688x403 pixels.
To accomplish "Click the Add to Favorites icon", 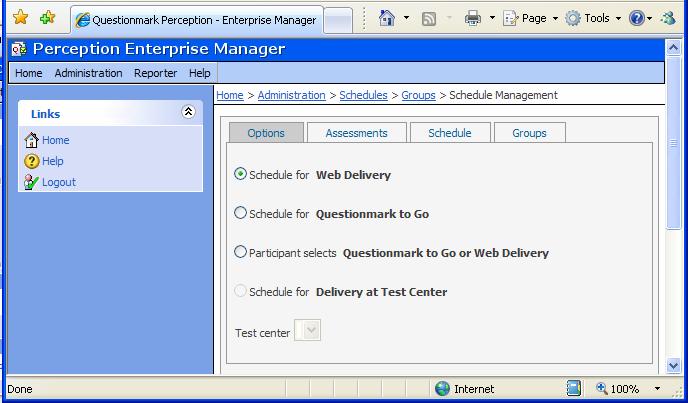I will point(47,18).
